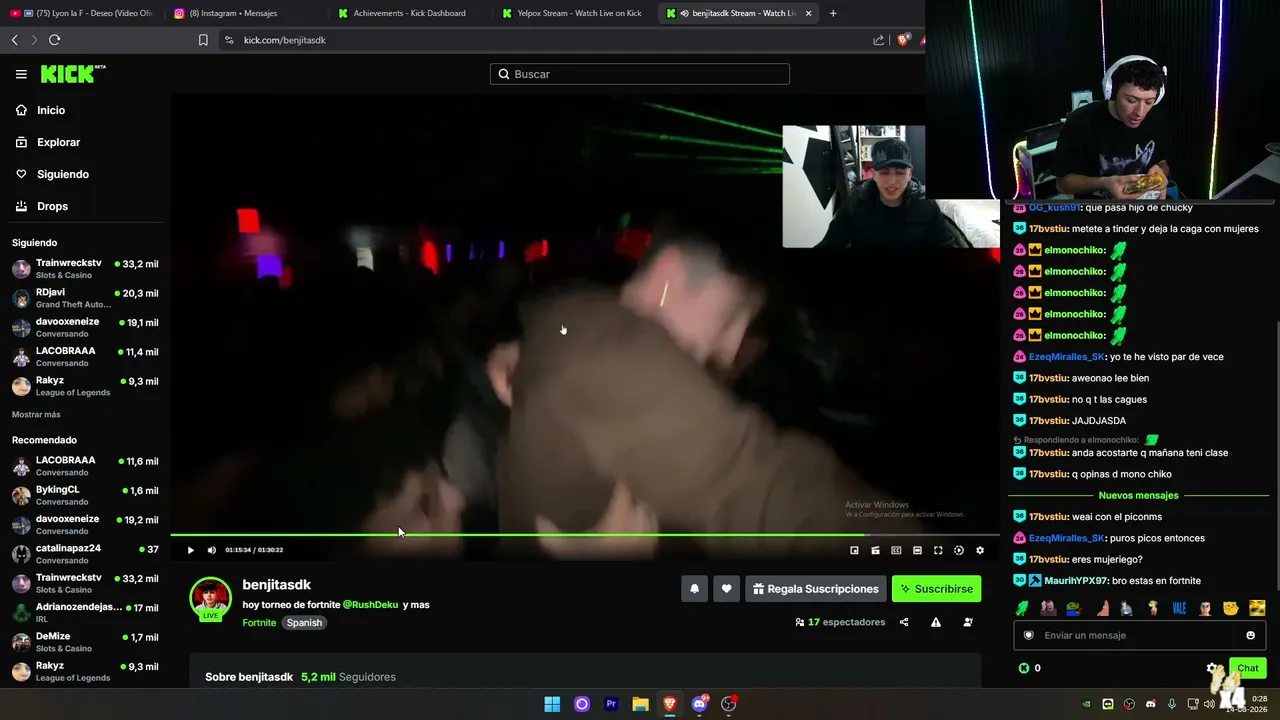Report the stream with warning icon
Viewport: 1280px width, 720px height.
click(936, 622)
